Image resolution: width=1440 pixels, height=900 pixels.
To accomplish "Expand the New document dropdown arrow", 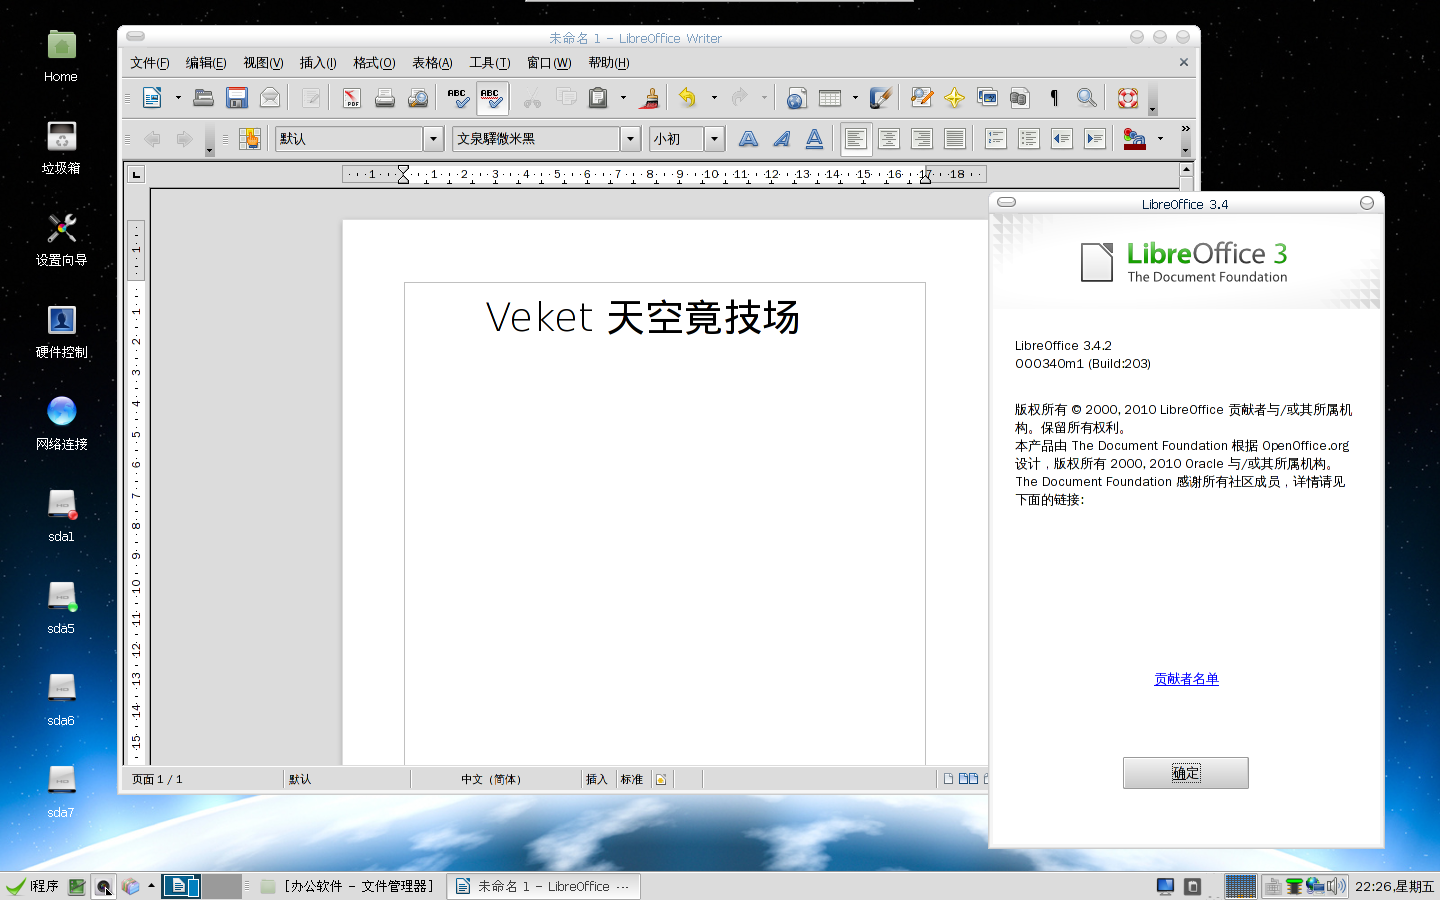I will (x=178, y=98).
